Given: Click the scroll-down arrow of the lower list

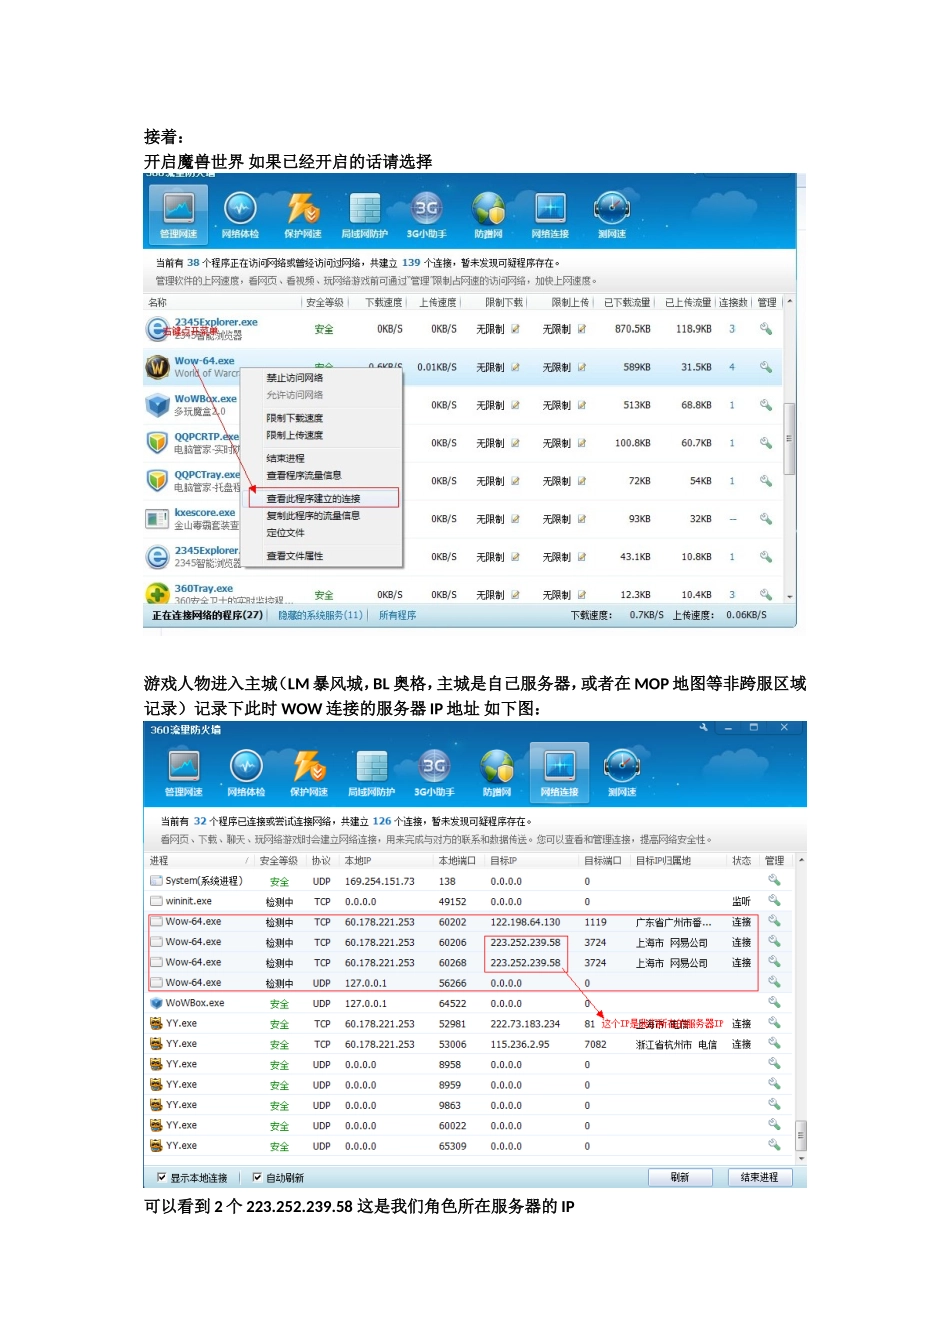Looking at the screenshot, I should click(x=801, y=1158).
